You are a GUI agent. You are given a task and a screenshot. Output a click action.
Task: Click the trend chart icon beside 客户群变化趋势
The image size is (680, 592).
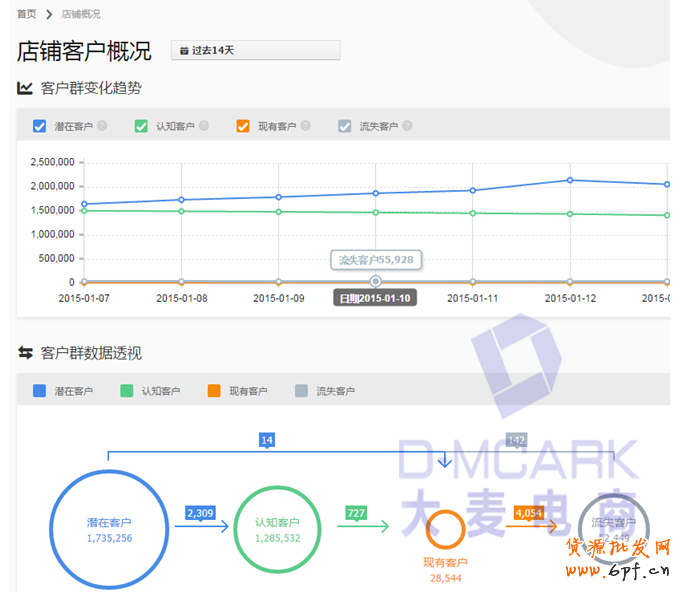25,88
